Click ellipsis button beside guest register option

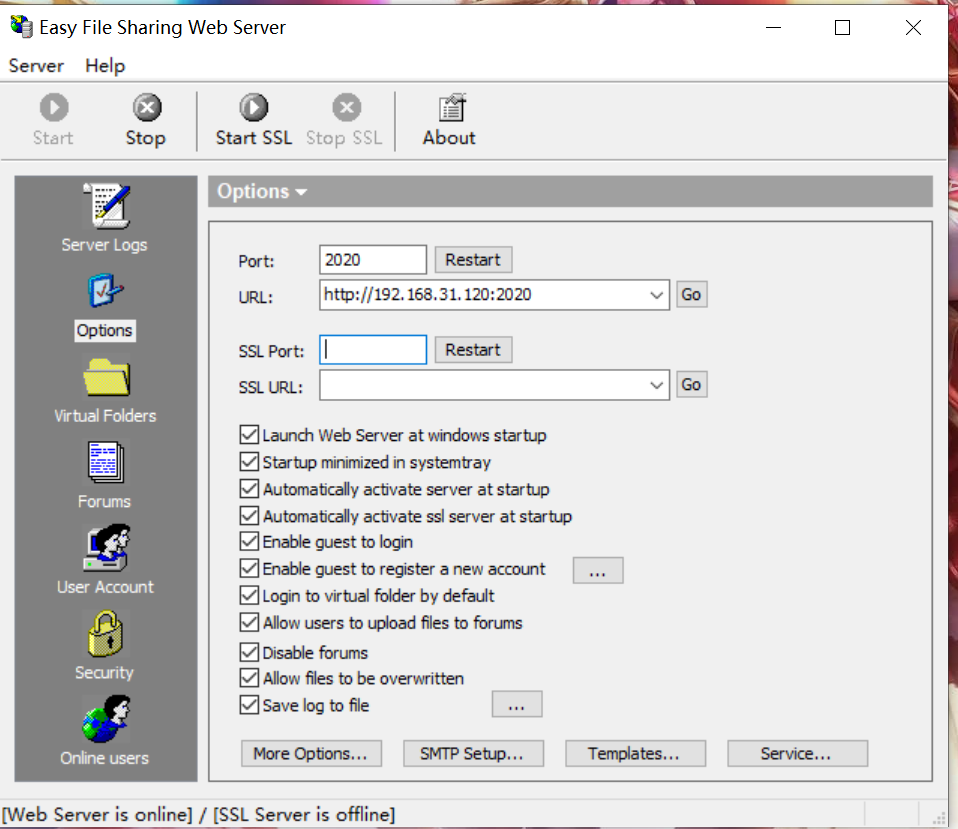(x=598, y=570)
